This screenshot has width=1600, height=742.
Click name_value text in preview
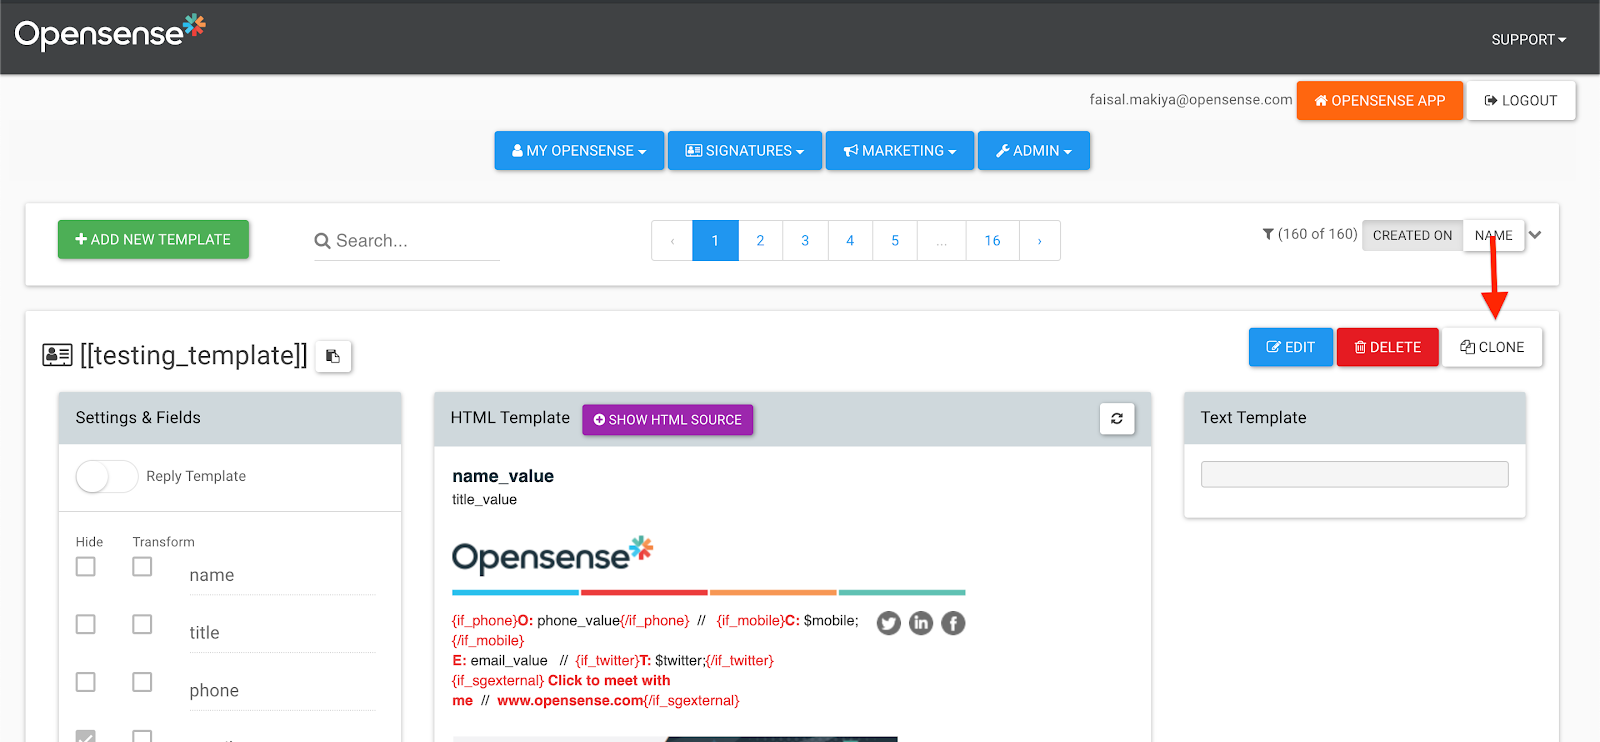[503, 477]
